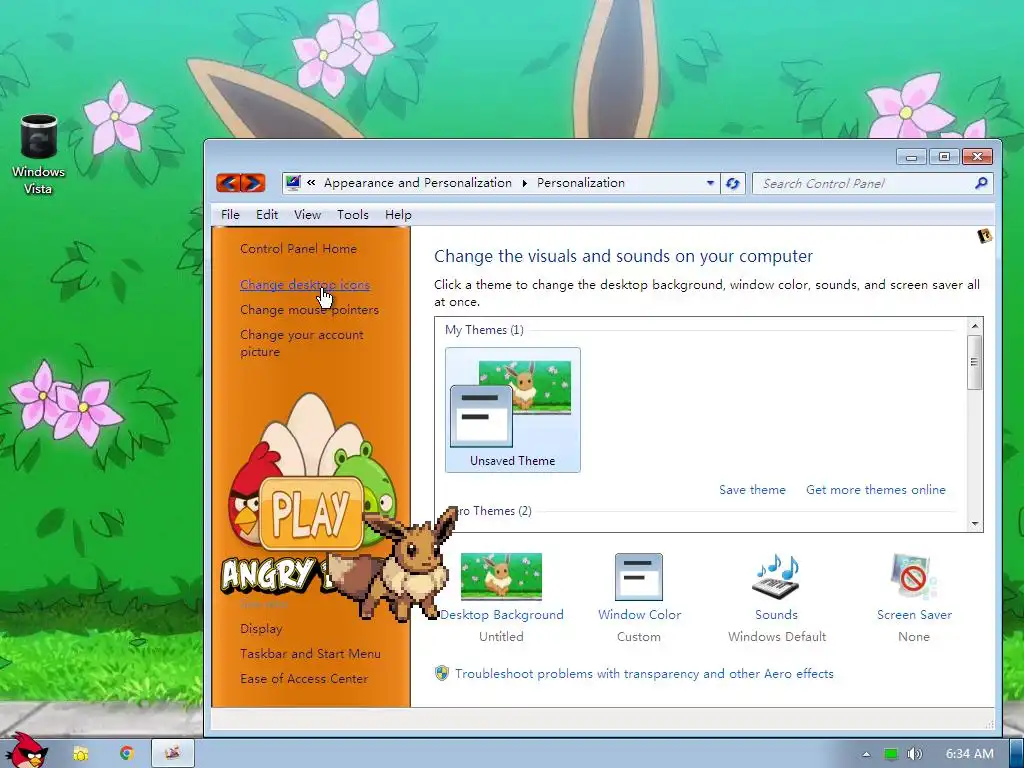1024x768 pixels.
Task: Open the volume speaker tray icon
Action: (x=915, y=754)
